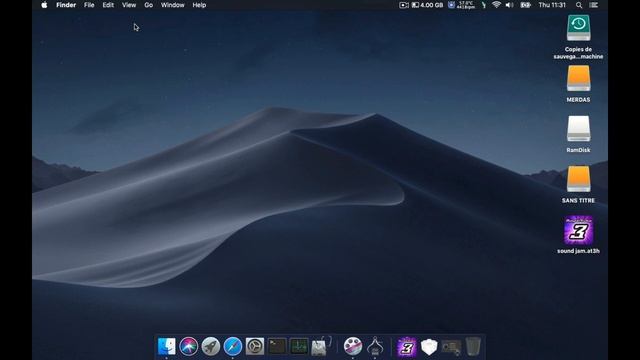Open System Preferences gear in Dock
Viewport: 640px width, 360px height.
[255, 347]
